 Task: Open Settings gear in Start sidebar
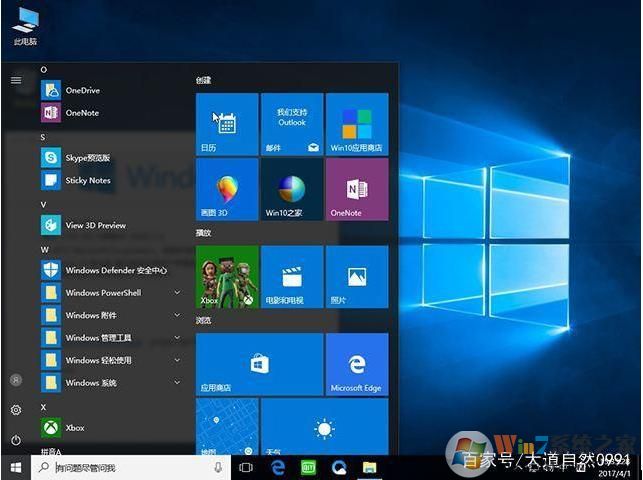(x=16, y=410)
